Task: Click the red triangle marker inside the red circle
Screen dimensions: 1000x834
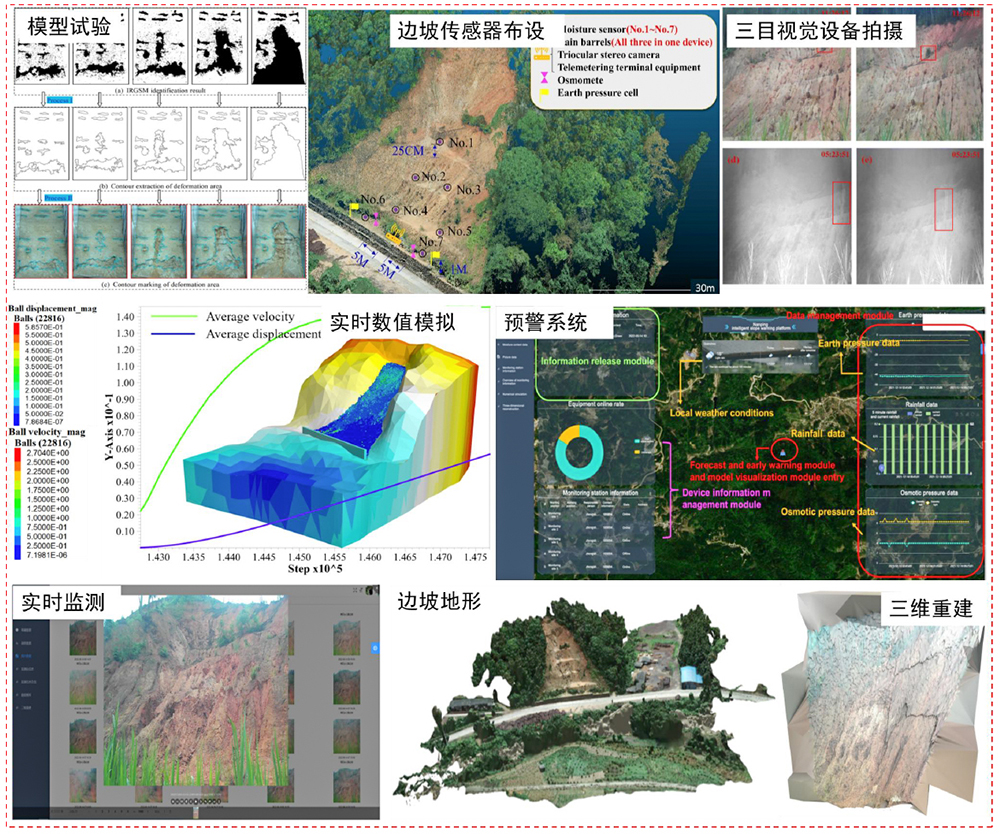Action: point(784,453)
